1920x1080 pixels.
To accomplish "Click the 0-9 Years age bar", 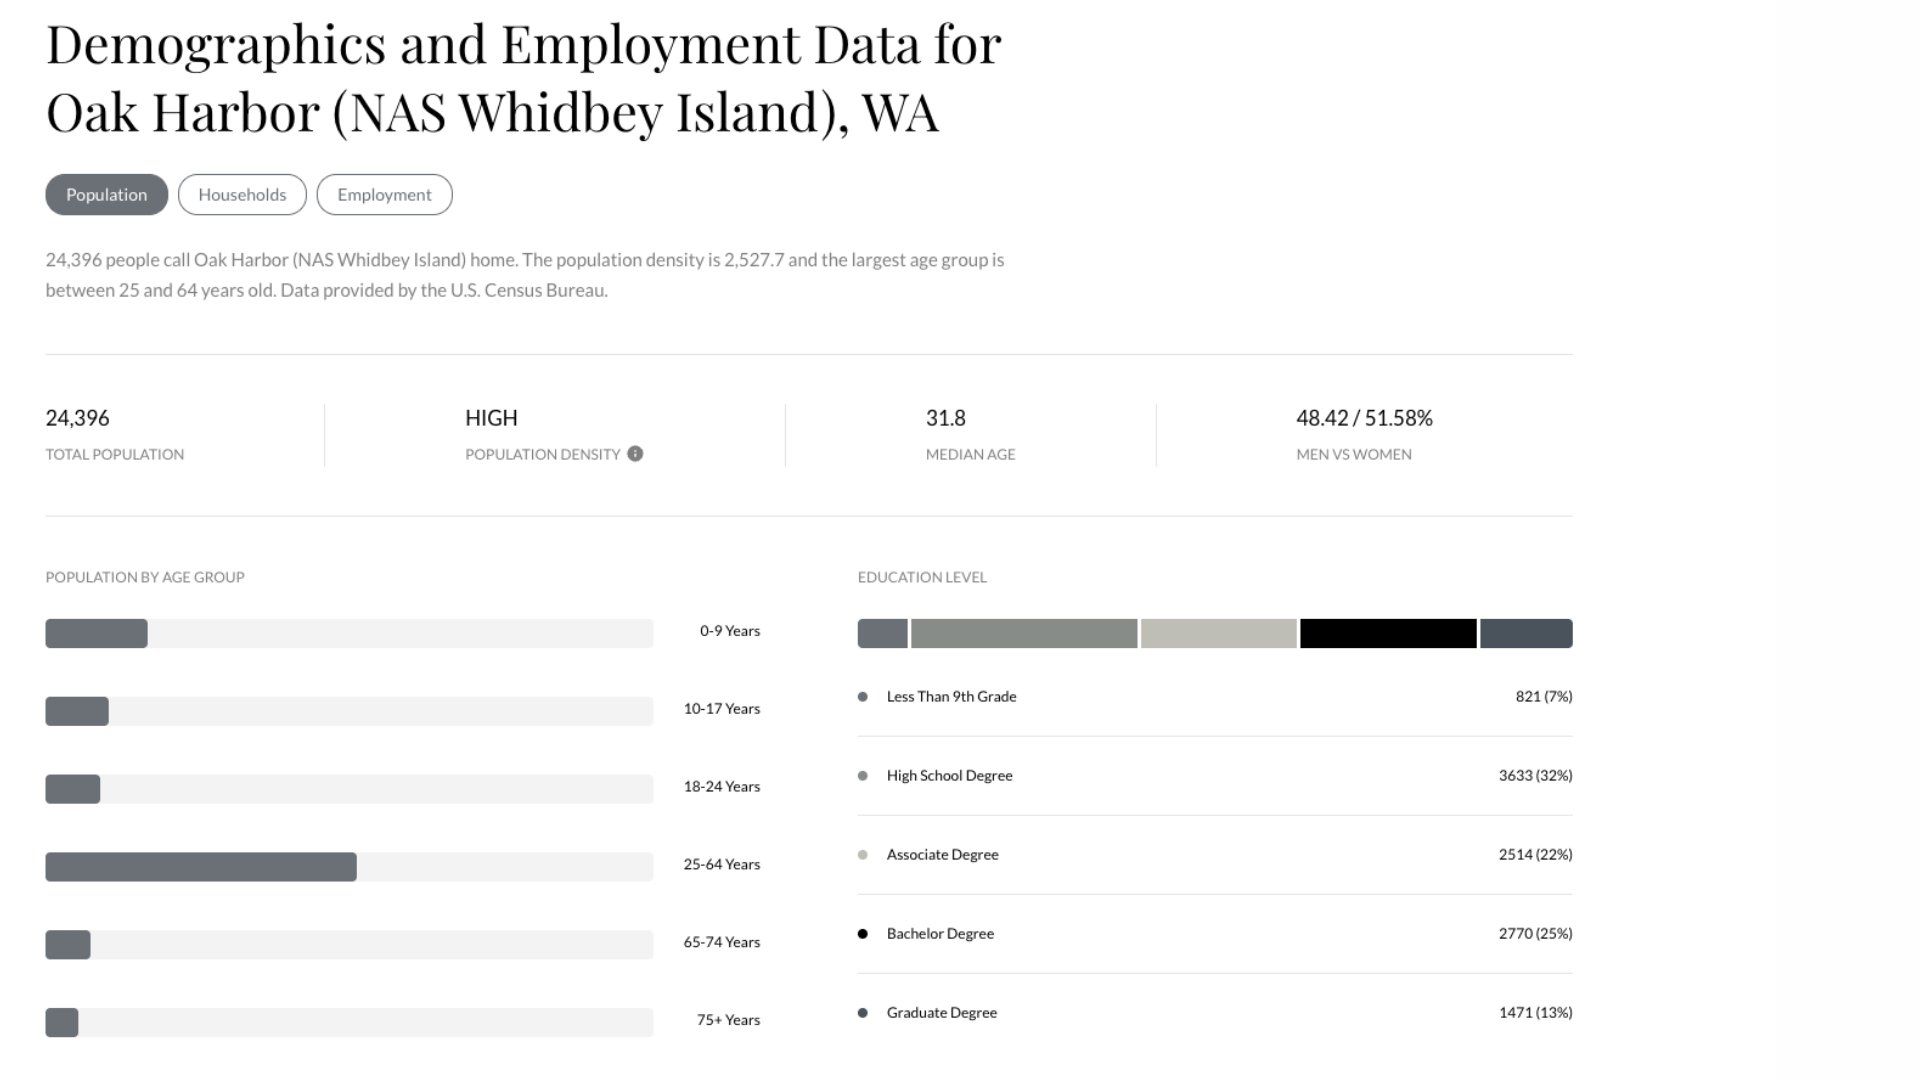I will point(96,633).
